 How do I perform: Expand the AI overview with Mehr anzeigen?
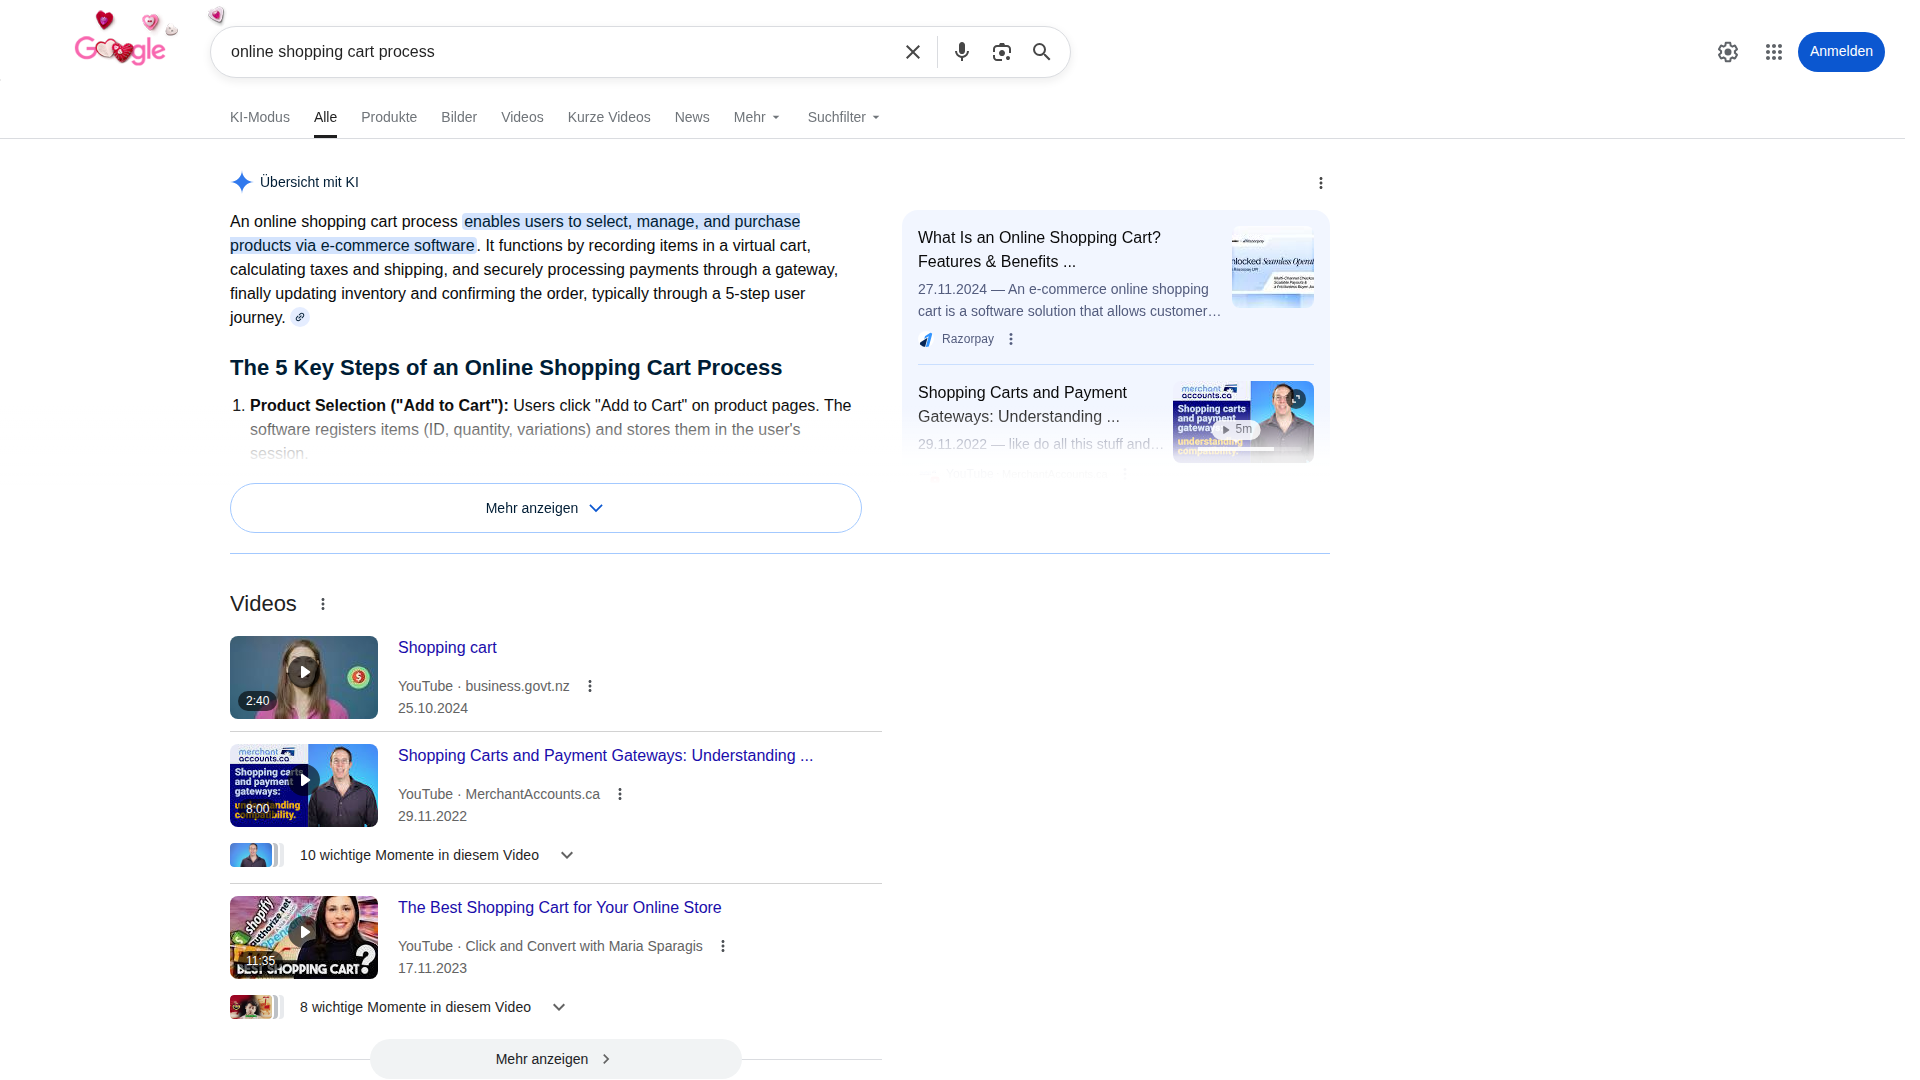click(x=544, y=507)
